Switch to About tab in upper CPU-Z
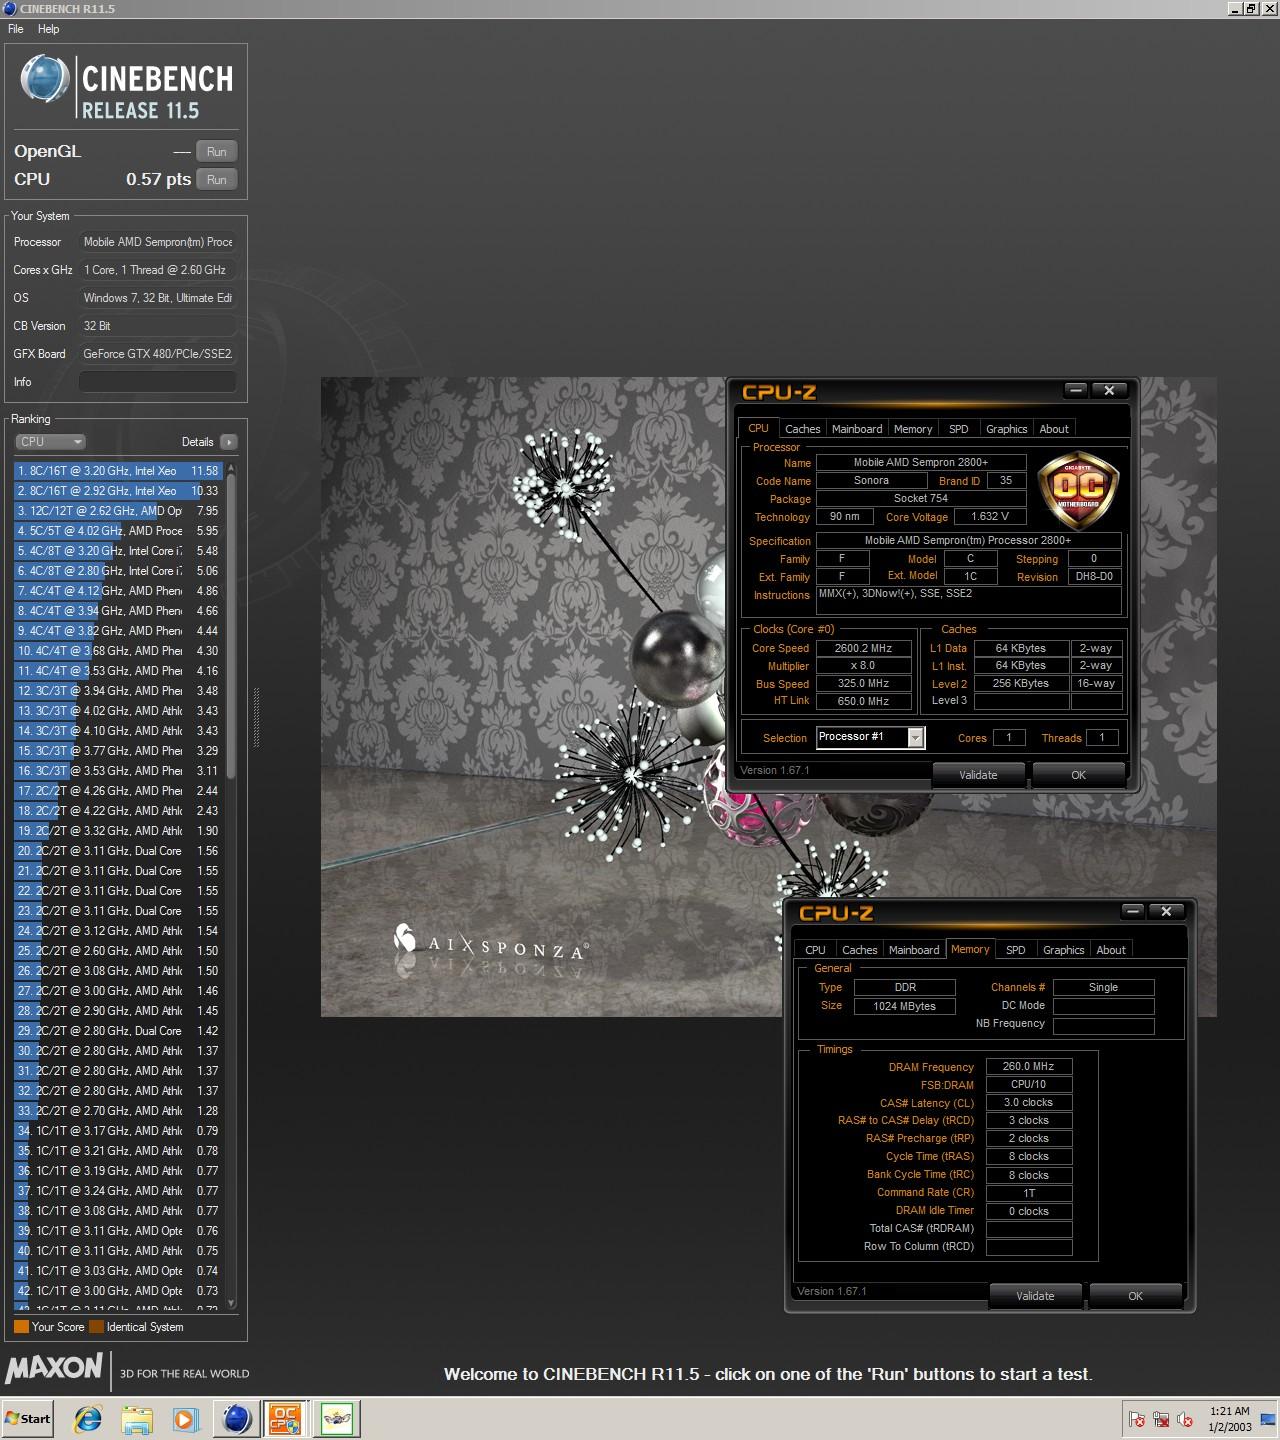Screen dimensions: 1280x1440 [1054, 428]
